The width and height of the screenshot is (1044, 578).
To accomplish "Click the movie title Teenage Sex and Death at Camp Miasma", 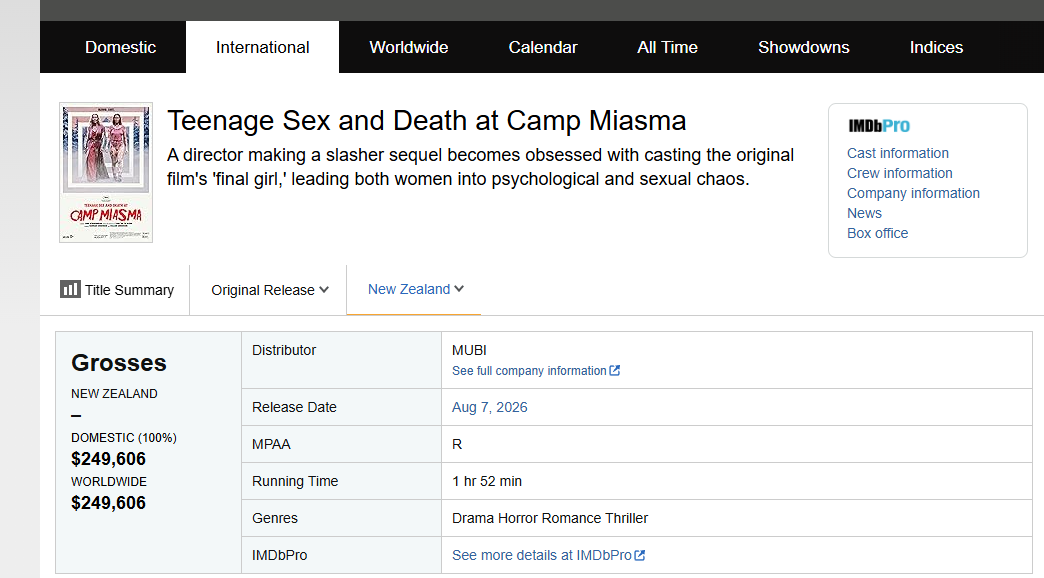I will [x=426, y=121].
